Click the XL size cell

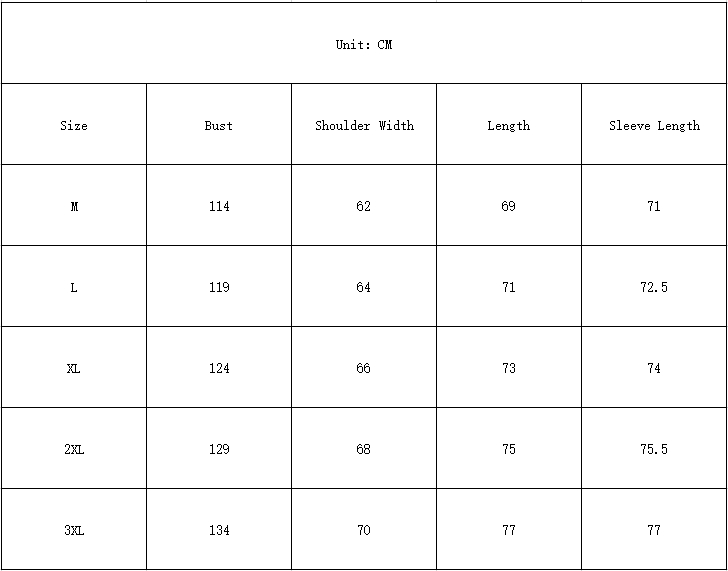[74, 369]
